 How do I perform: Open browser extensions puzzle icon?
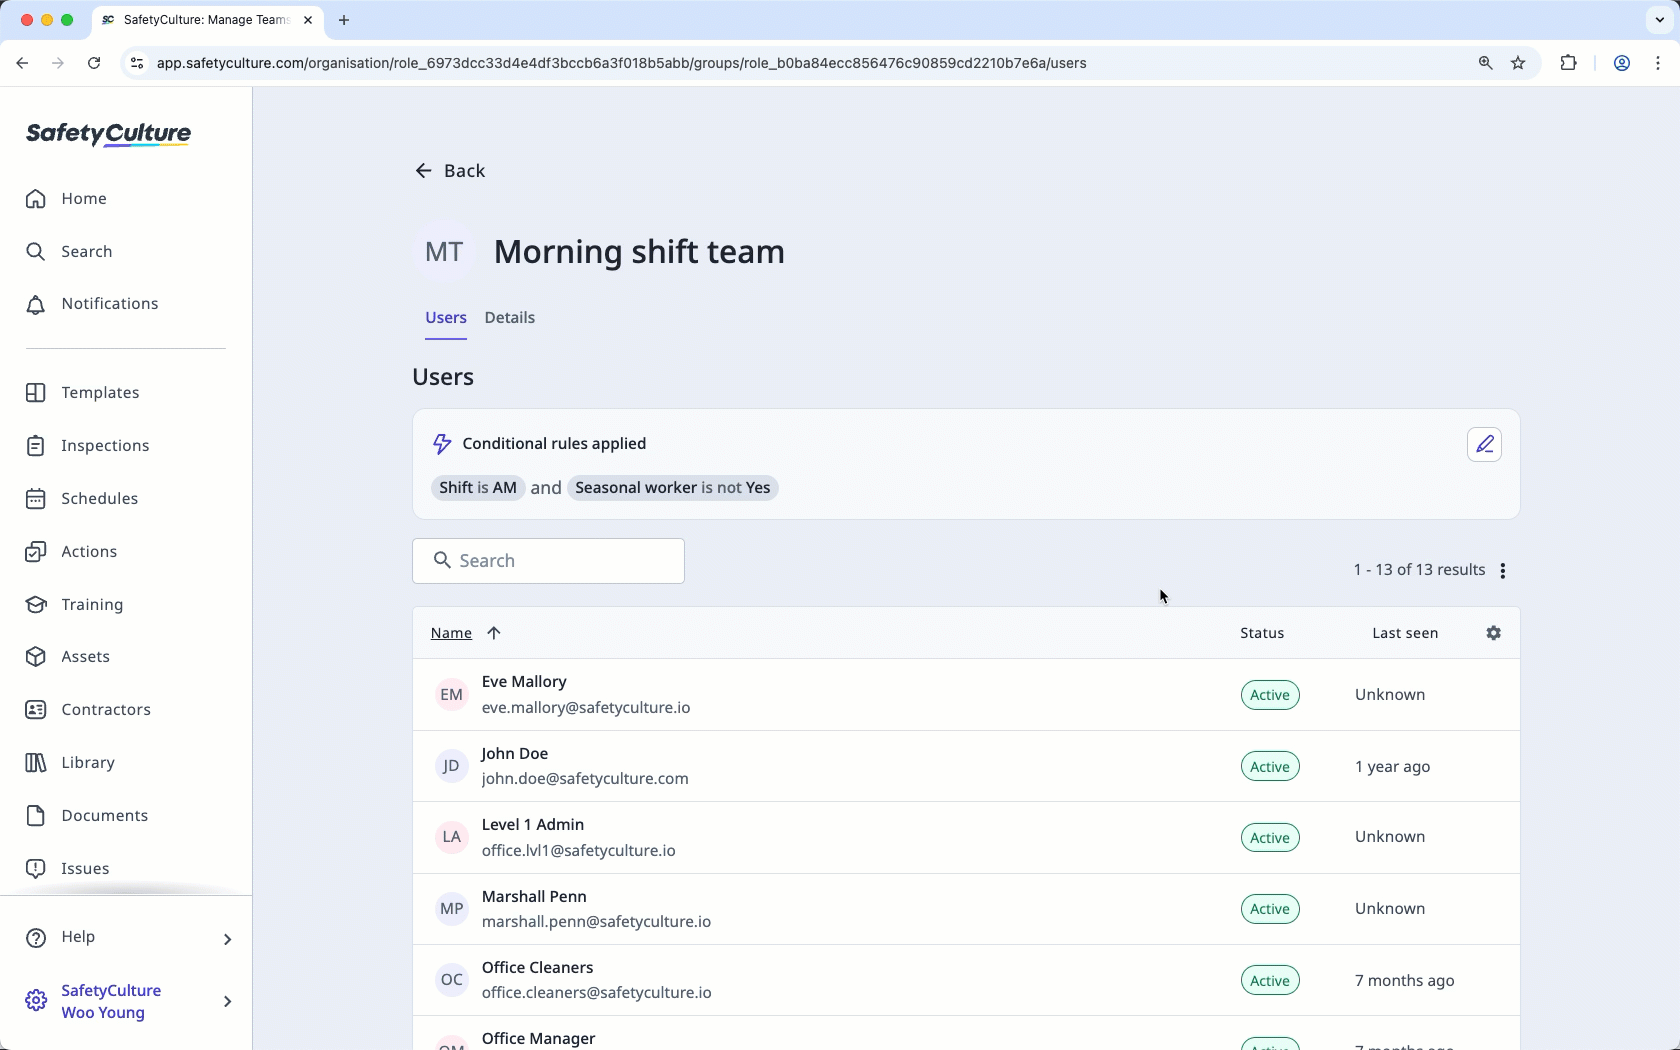click(x=1568, y=63)
